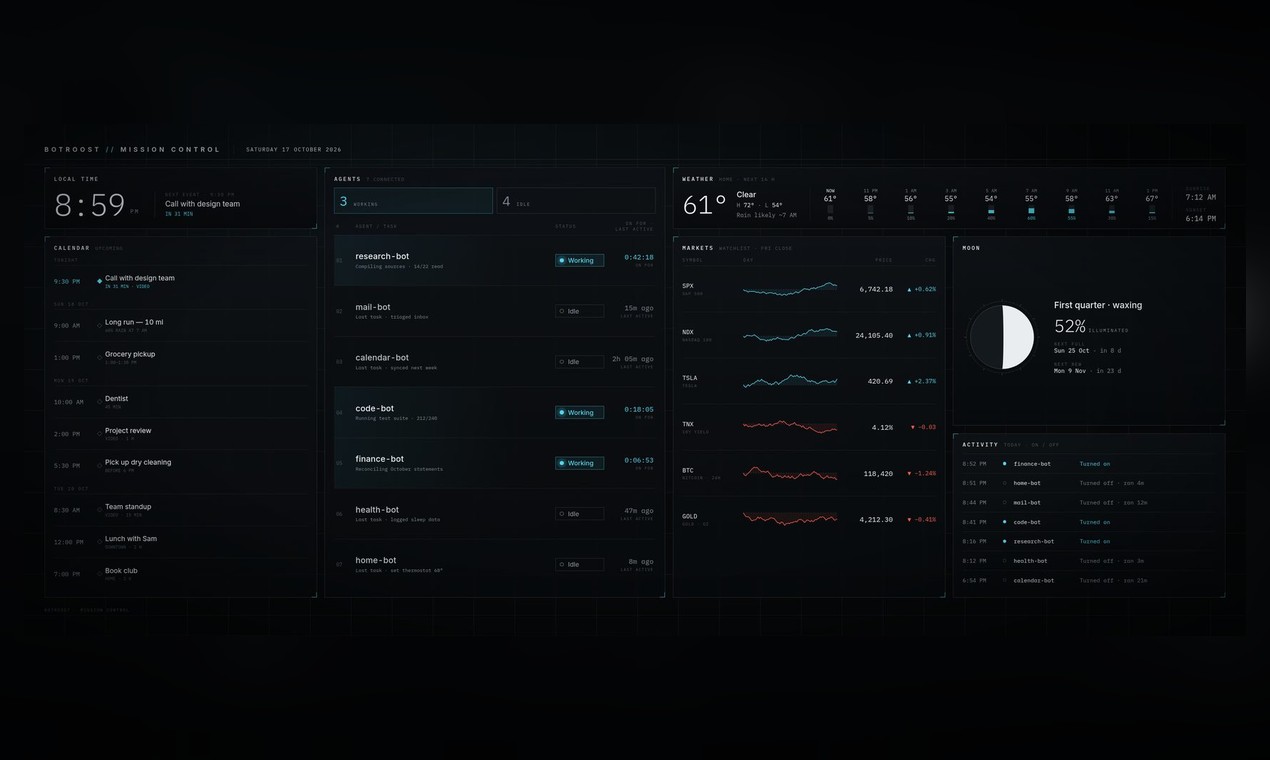Open the Grocery pickup calendar event
1270x760 pixels.
[181, 357]
